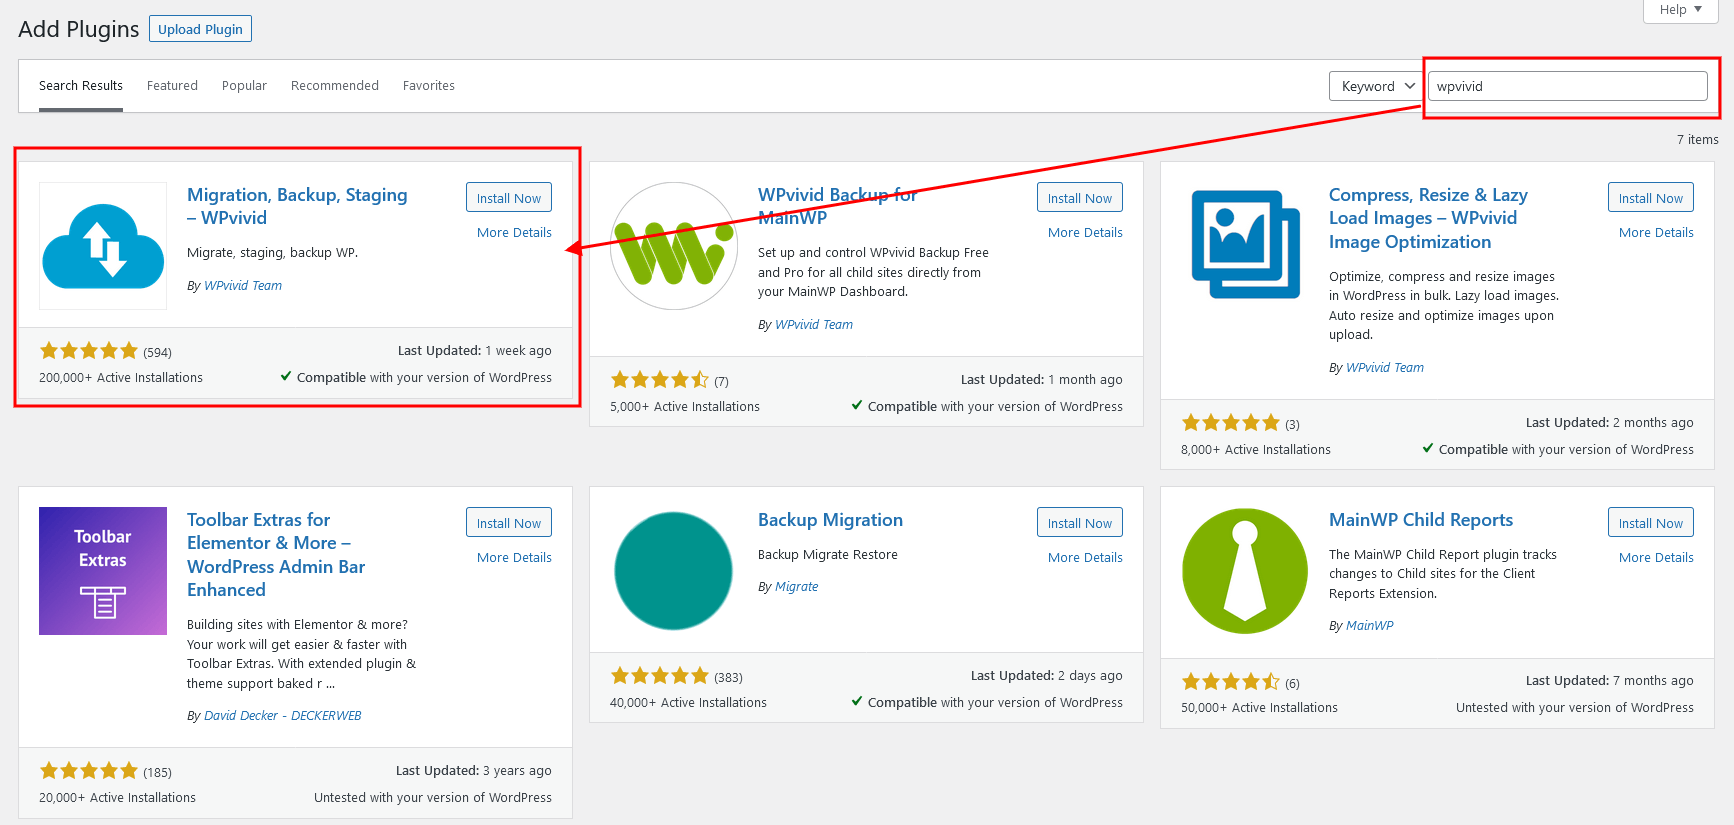Click WPvivid Team author link under WPvivid Backup for MainWP
This screenshot has width=1734, height=825.
point(814,325)
